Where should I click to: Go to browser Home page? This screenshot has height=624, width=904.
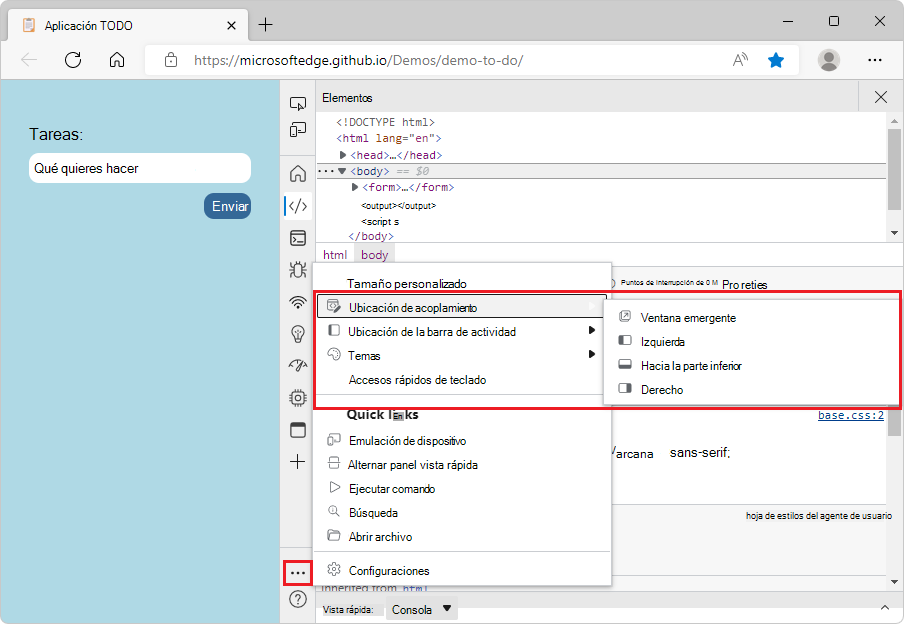117,59
